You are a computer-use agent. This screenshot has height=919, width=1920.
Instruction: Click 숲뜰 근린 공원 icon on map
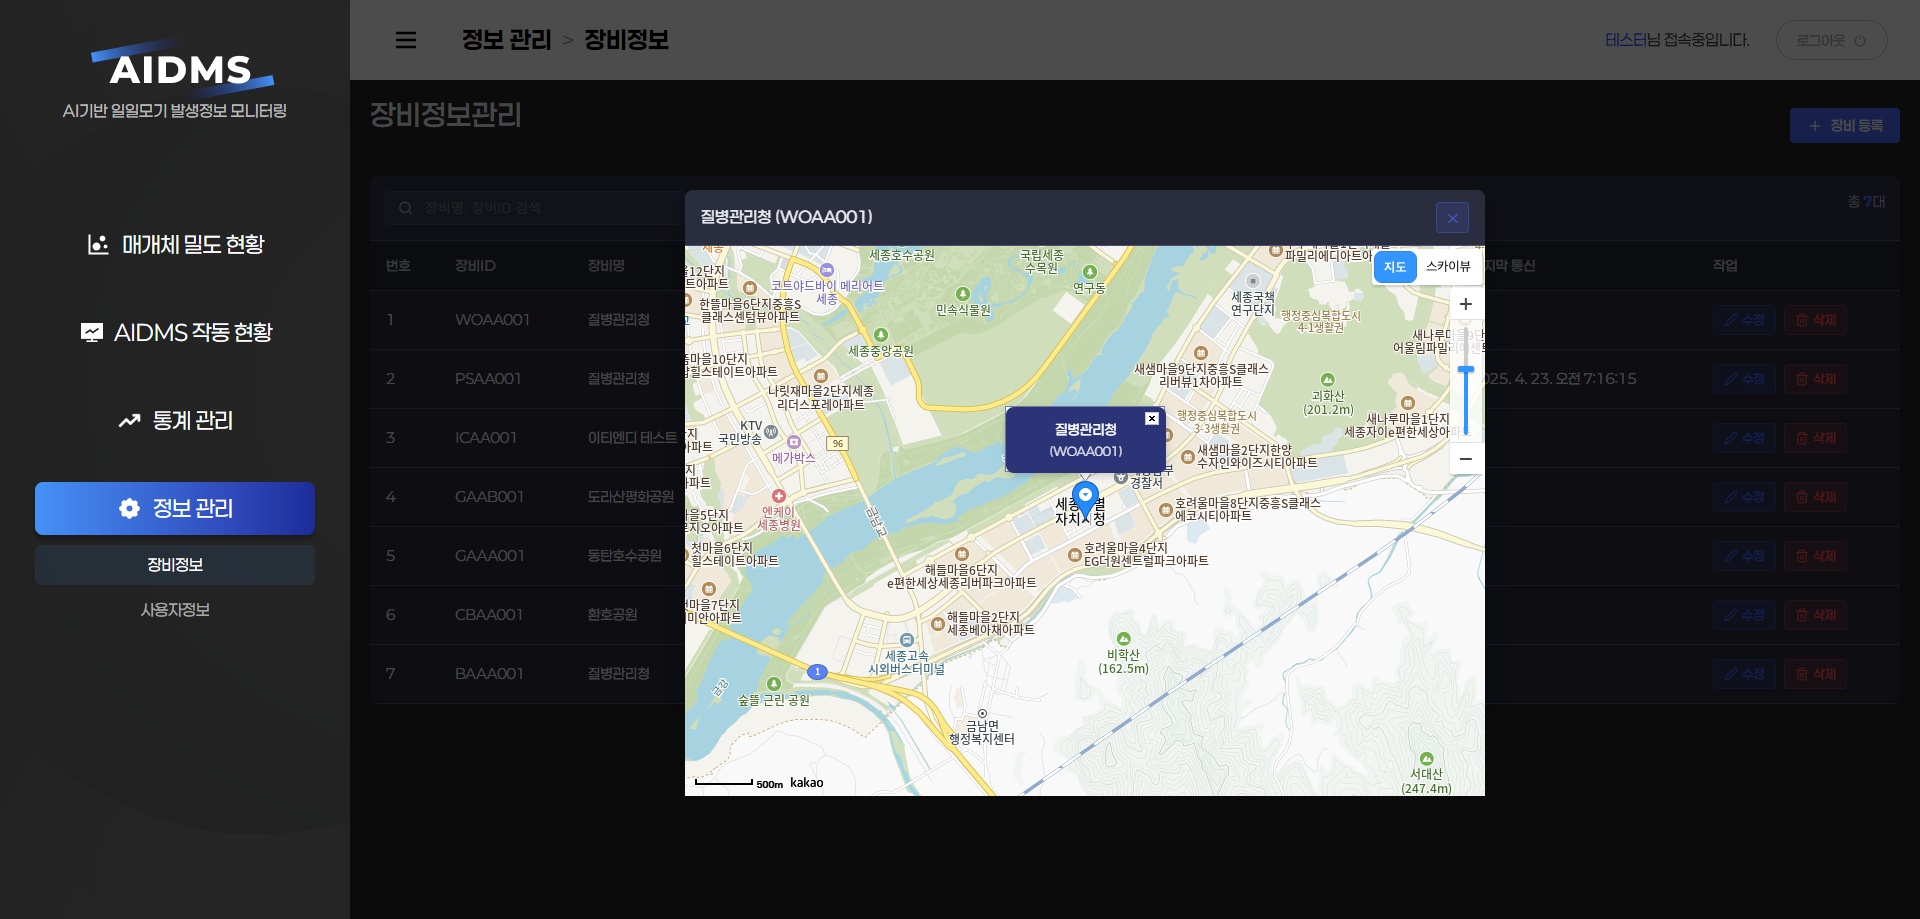pyautogui.click(x=773, y=684)
